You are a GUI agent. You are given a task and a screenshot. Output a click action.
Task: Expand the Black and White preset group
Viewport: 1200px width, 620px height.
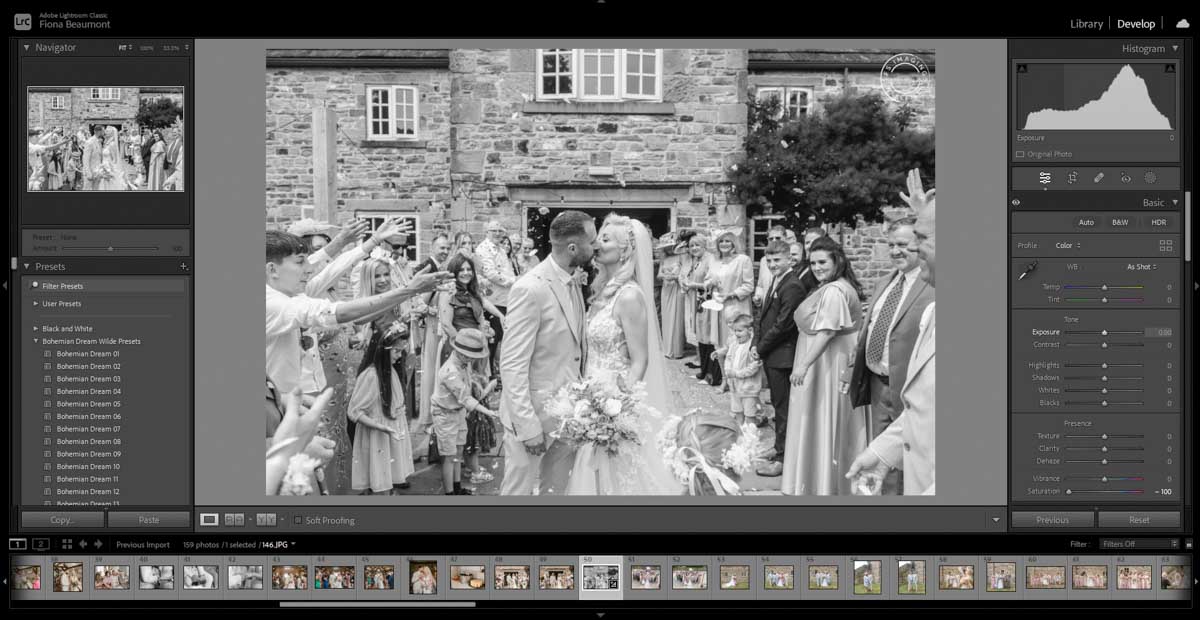(36, 329)
